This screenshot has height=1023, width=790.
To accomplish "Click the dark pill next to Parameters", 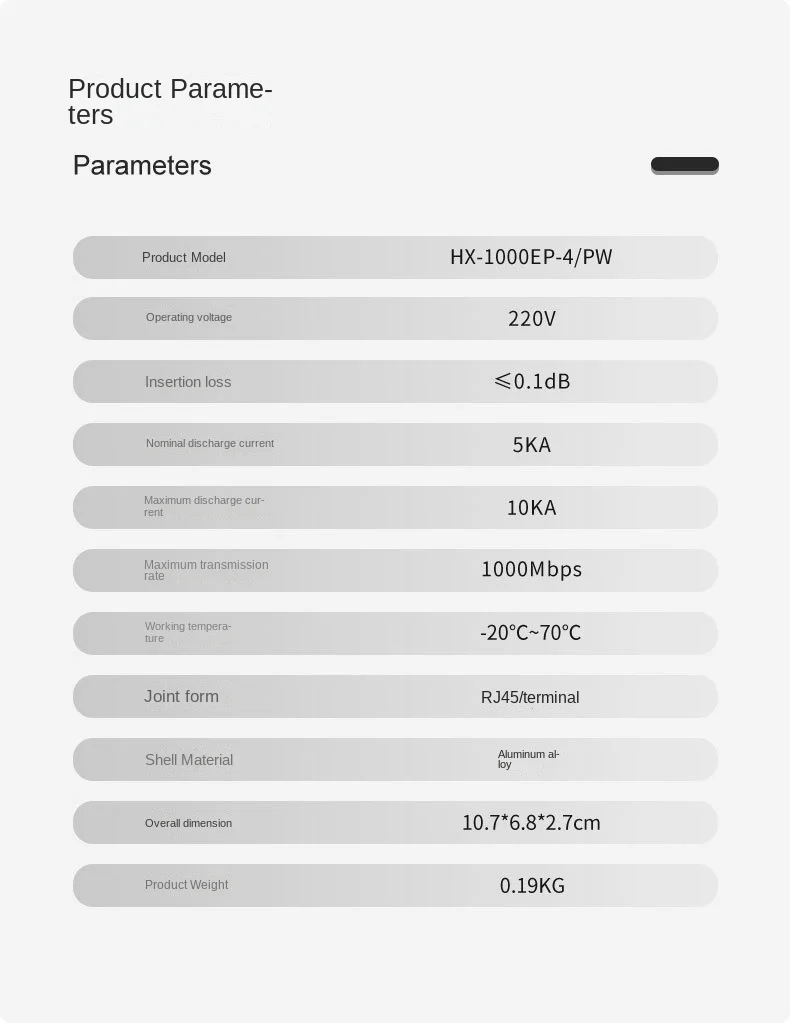I will [684, 165].
